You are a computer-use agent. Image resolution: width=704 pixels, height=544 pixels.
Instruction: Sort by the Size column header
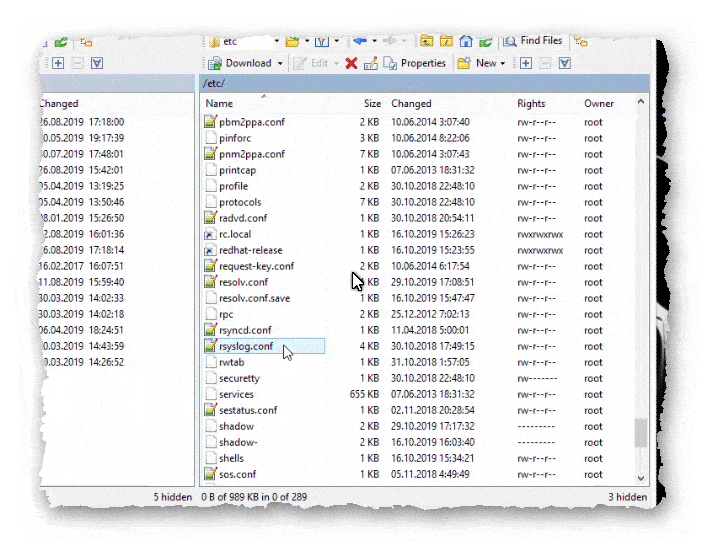point(372,104)
